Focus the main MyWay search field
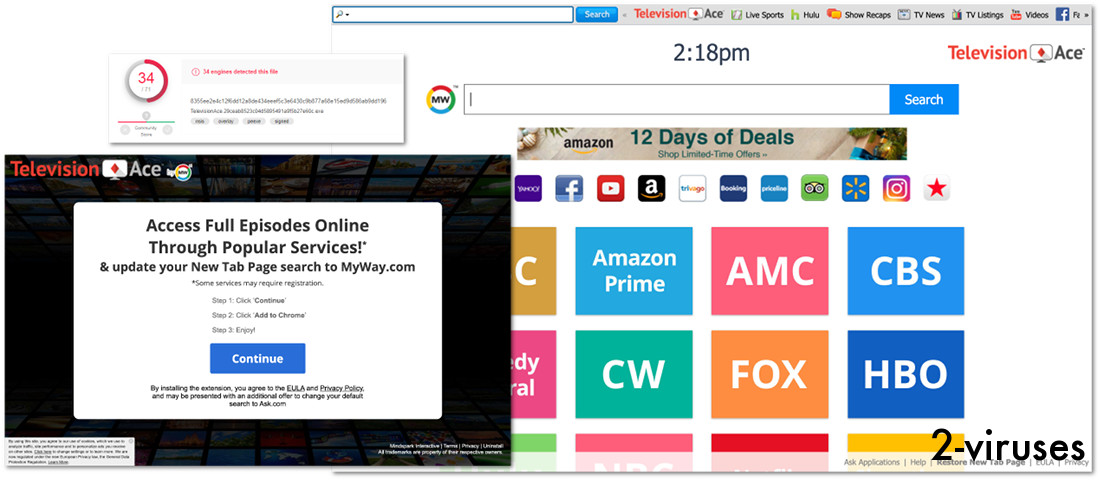The width and height of the screenshot is (1100, 480). click(677, 100)
